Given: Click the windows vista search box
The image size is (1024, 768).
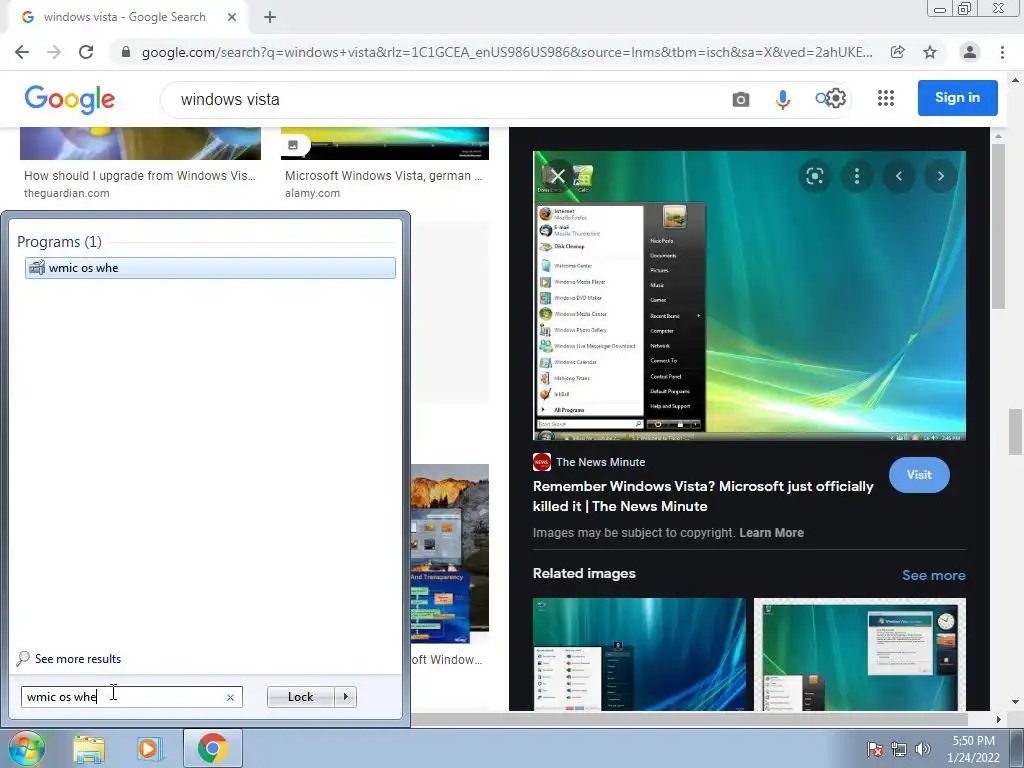Looking at the screenshot, I should 444,99.
